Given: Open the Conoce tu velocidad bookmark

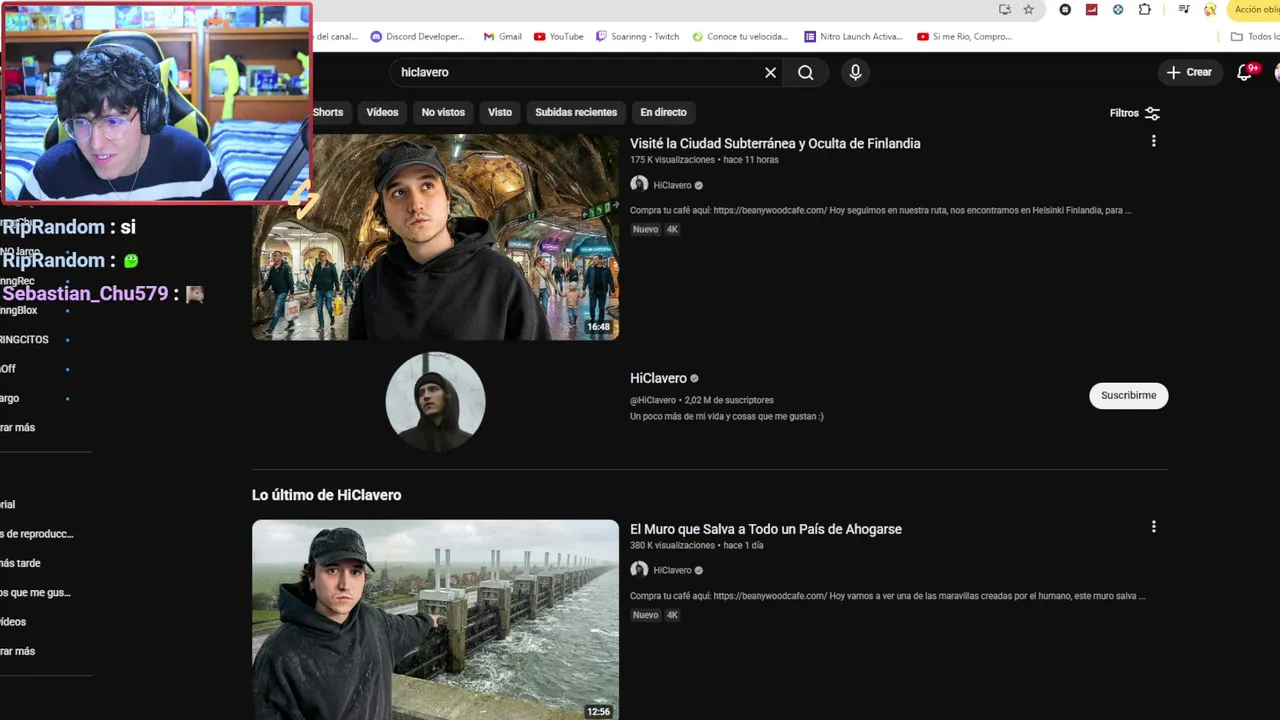Looking at the screenshot, I should [x=740, y=36].
